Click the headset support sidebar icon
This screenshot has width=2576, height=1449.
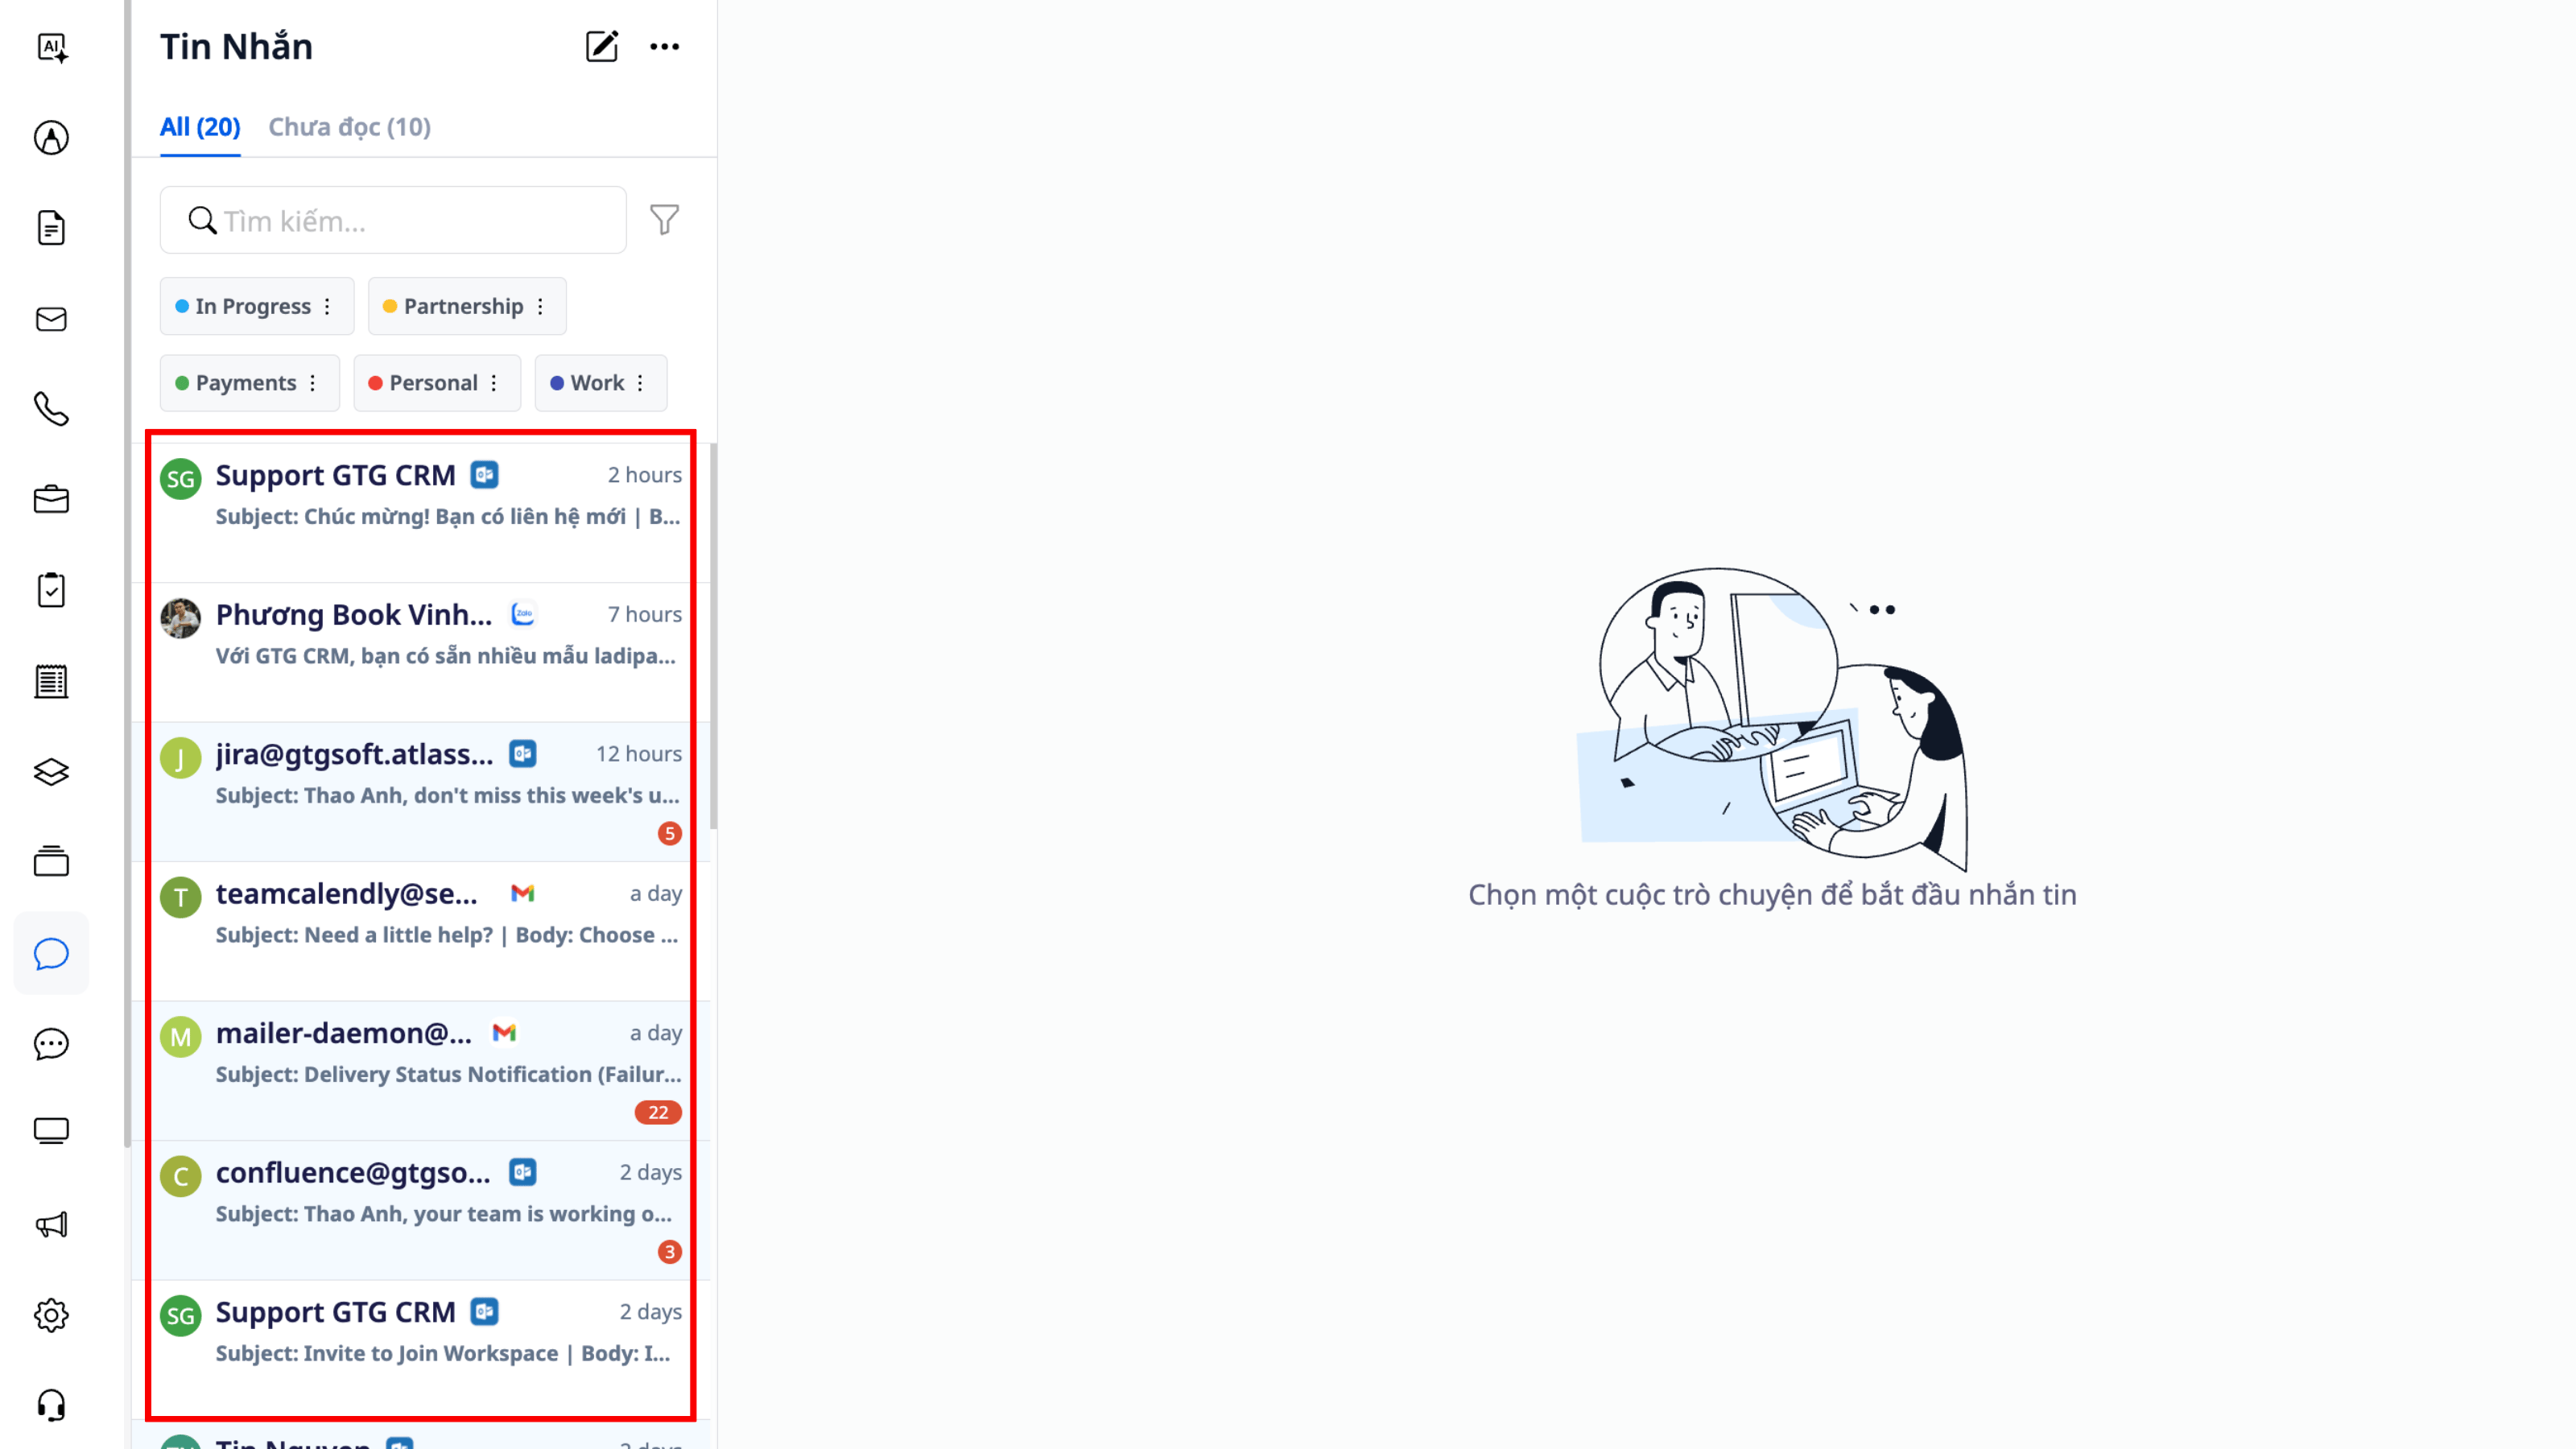point(51,1405)
